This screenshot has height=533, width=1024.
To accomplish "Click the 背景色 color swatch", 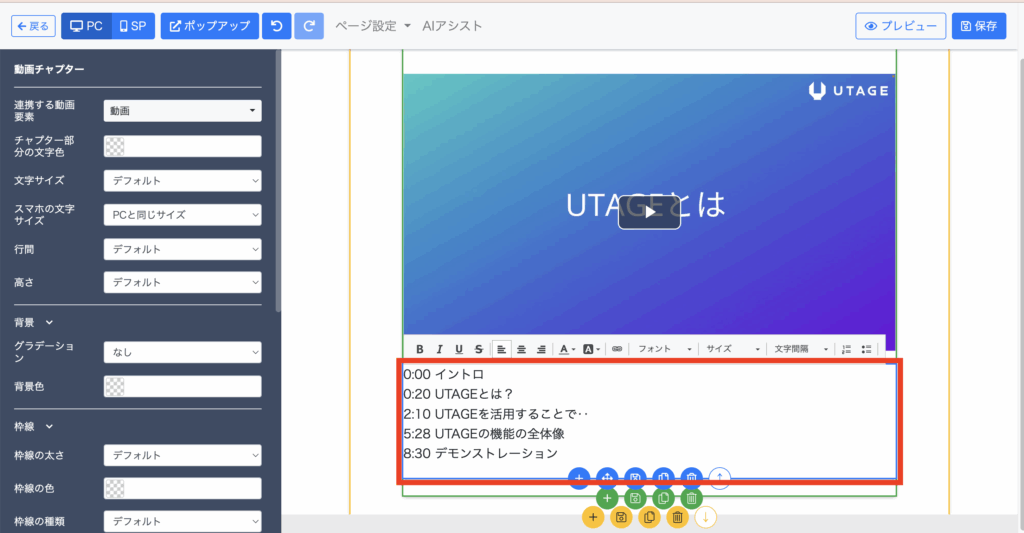I will pyautogui.click(x=115, y=387).
